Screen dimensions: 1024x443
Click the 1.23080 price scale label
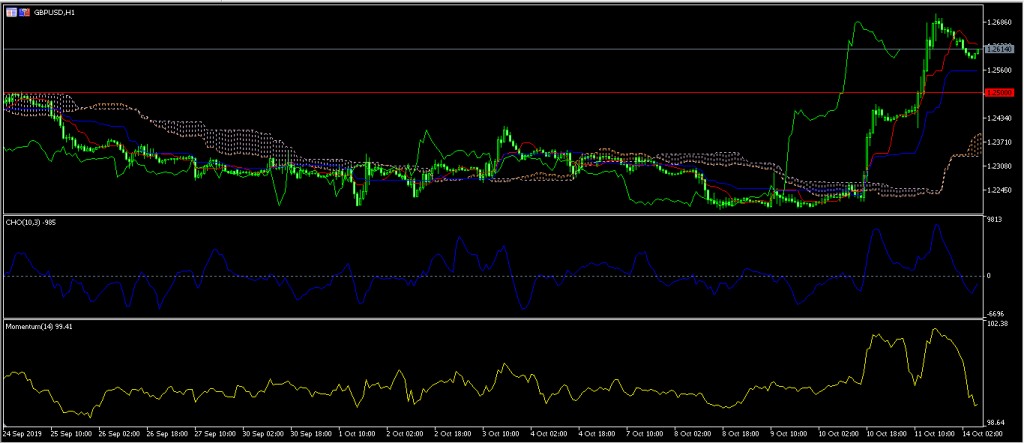coord(1000,166)
